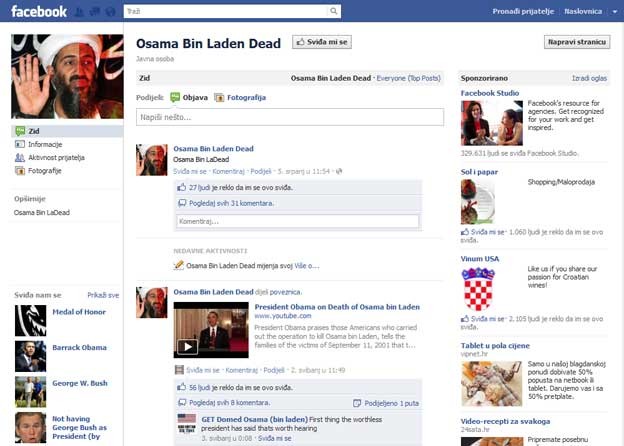This screenshot has height=446, width=624.
Task: Click Napravi stranicu button
Action: 577,42
